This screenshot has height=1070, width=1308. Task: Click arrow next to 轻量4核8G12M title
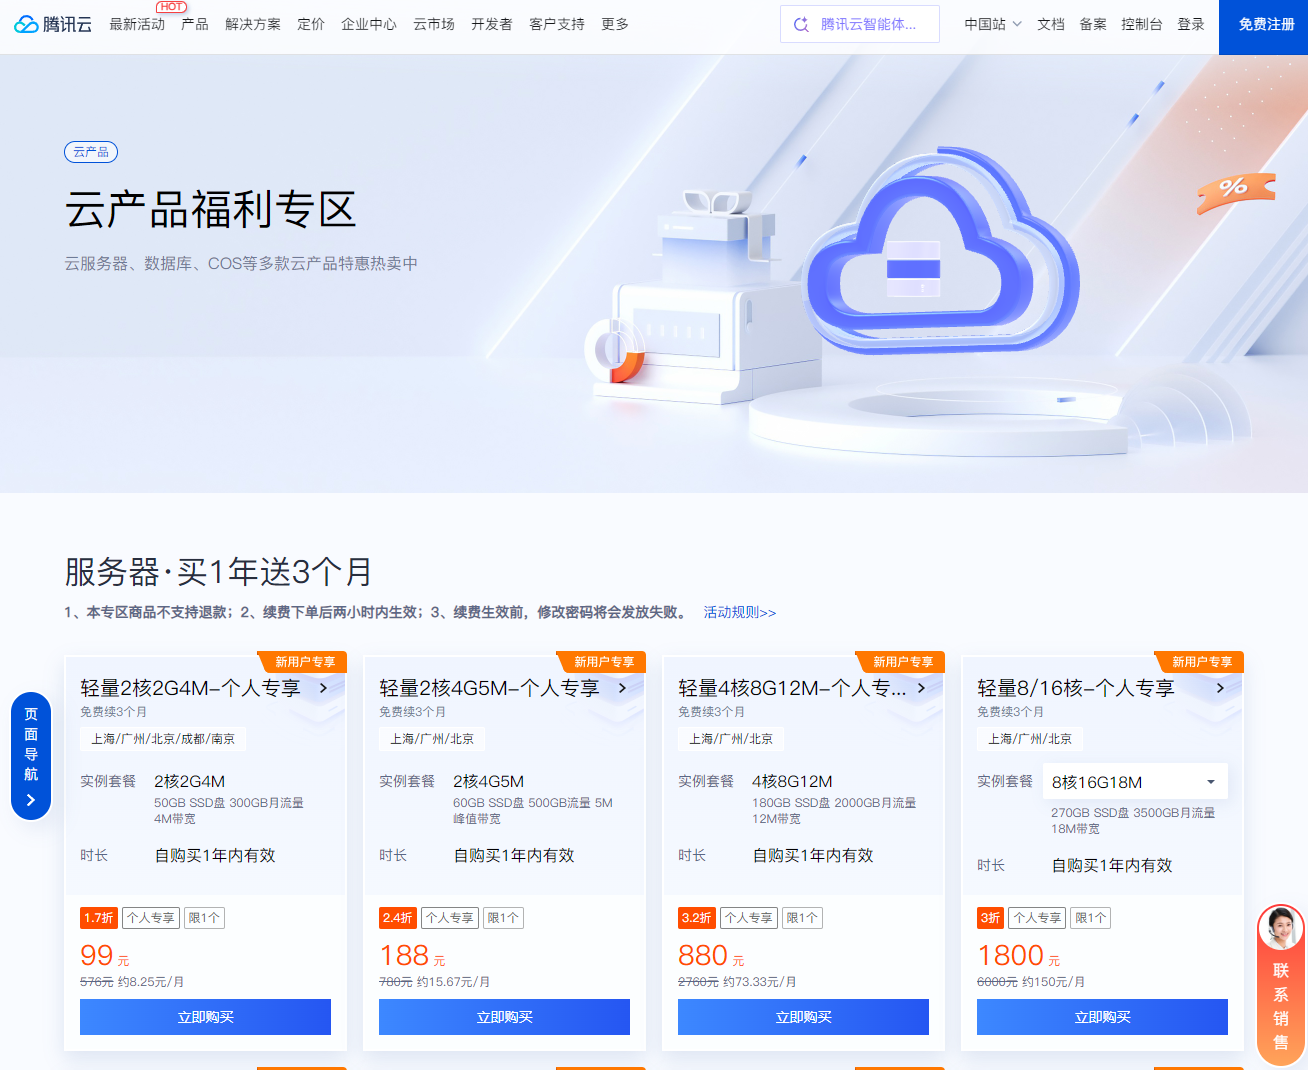921,688
